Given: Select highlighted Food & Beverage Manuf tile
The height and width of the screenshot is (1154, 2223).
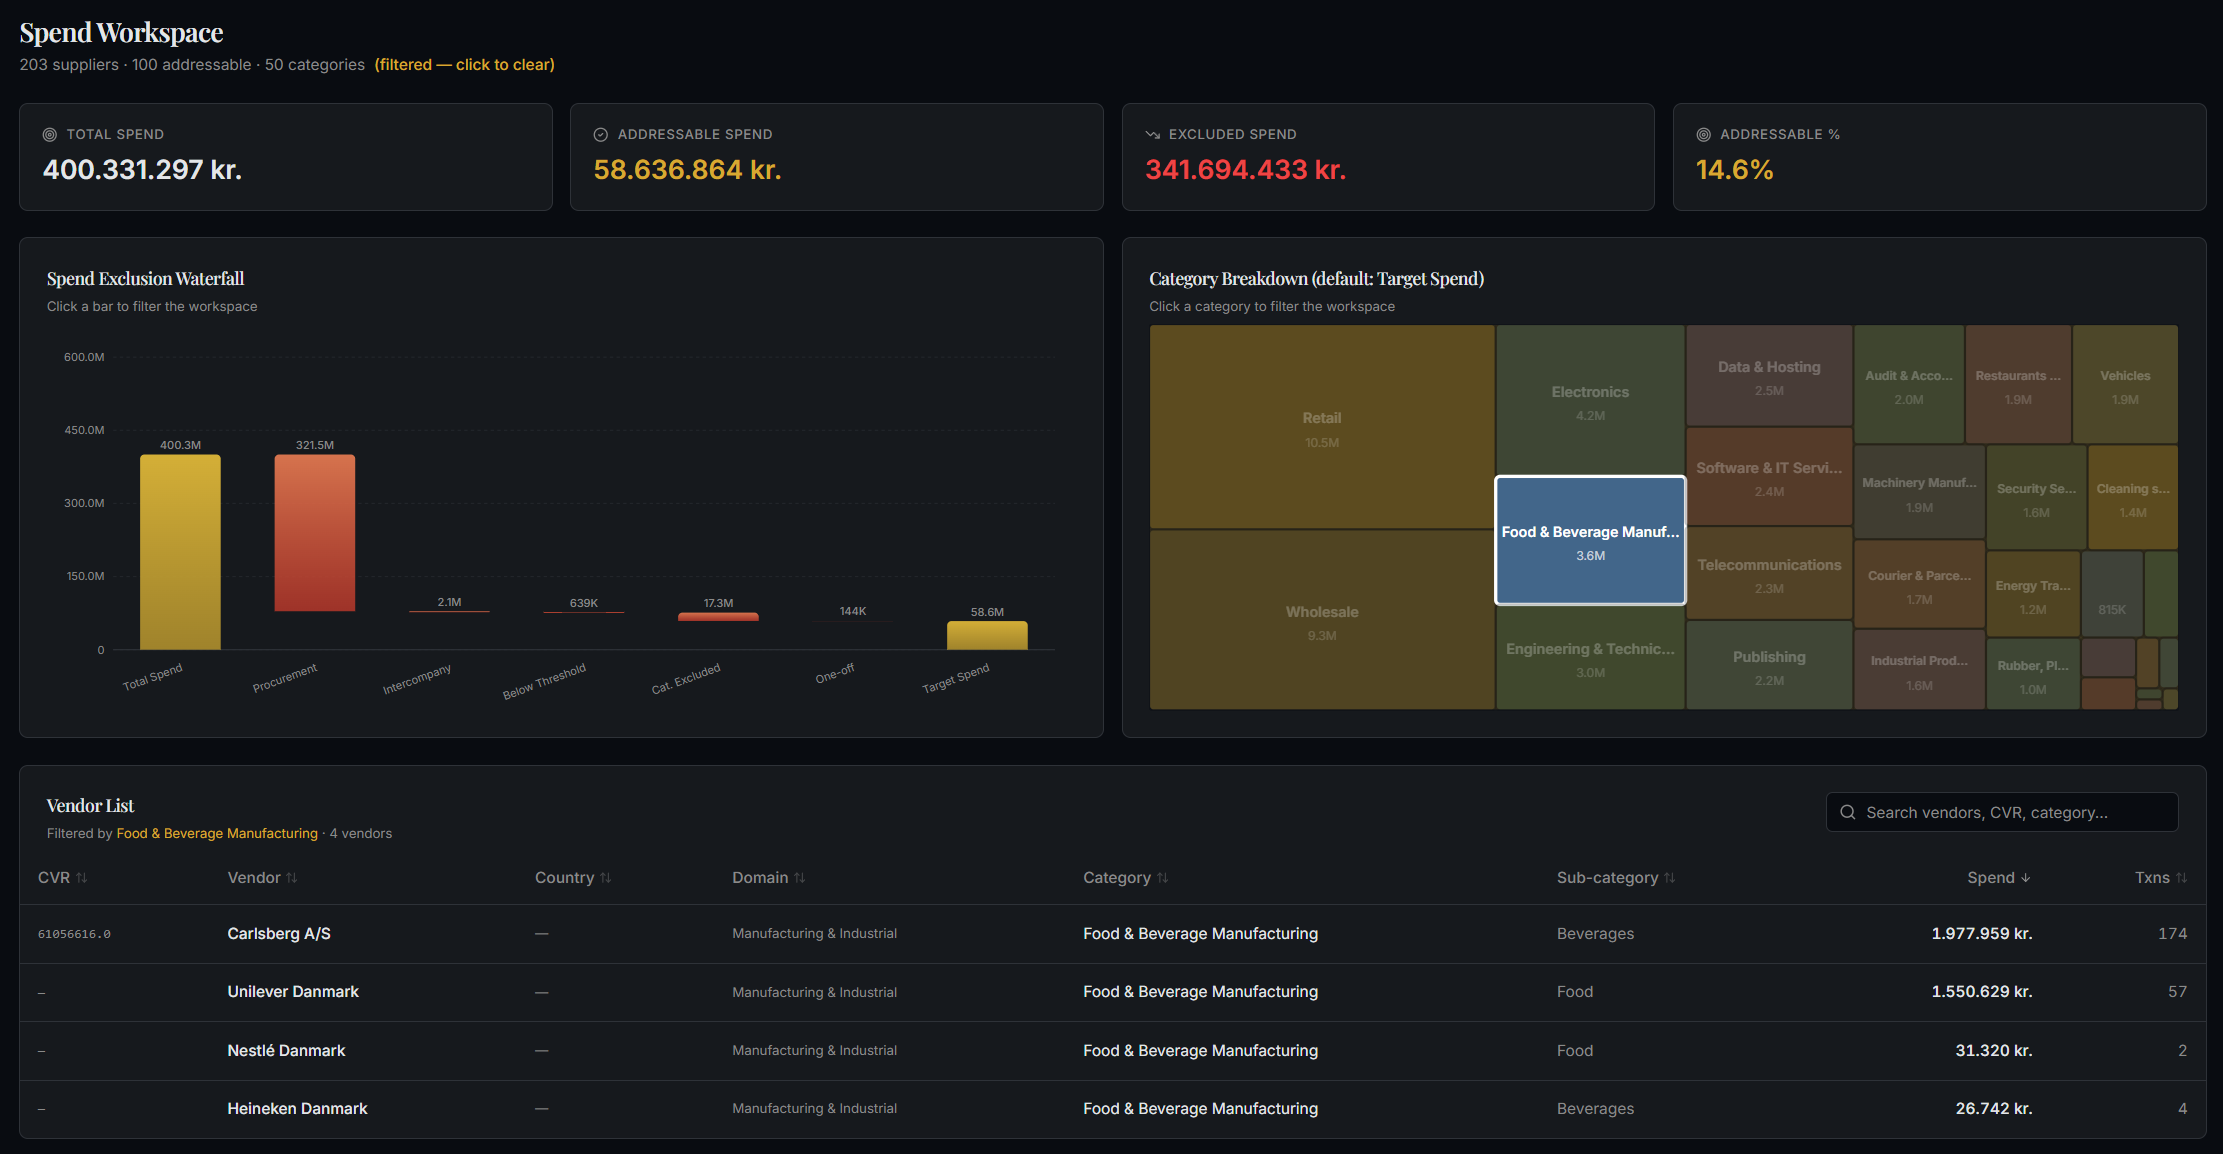Looking at the screenshot, I should click(1590, 540).
